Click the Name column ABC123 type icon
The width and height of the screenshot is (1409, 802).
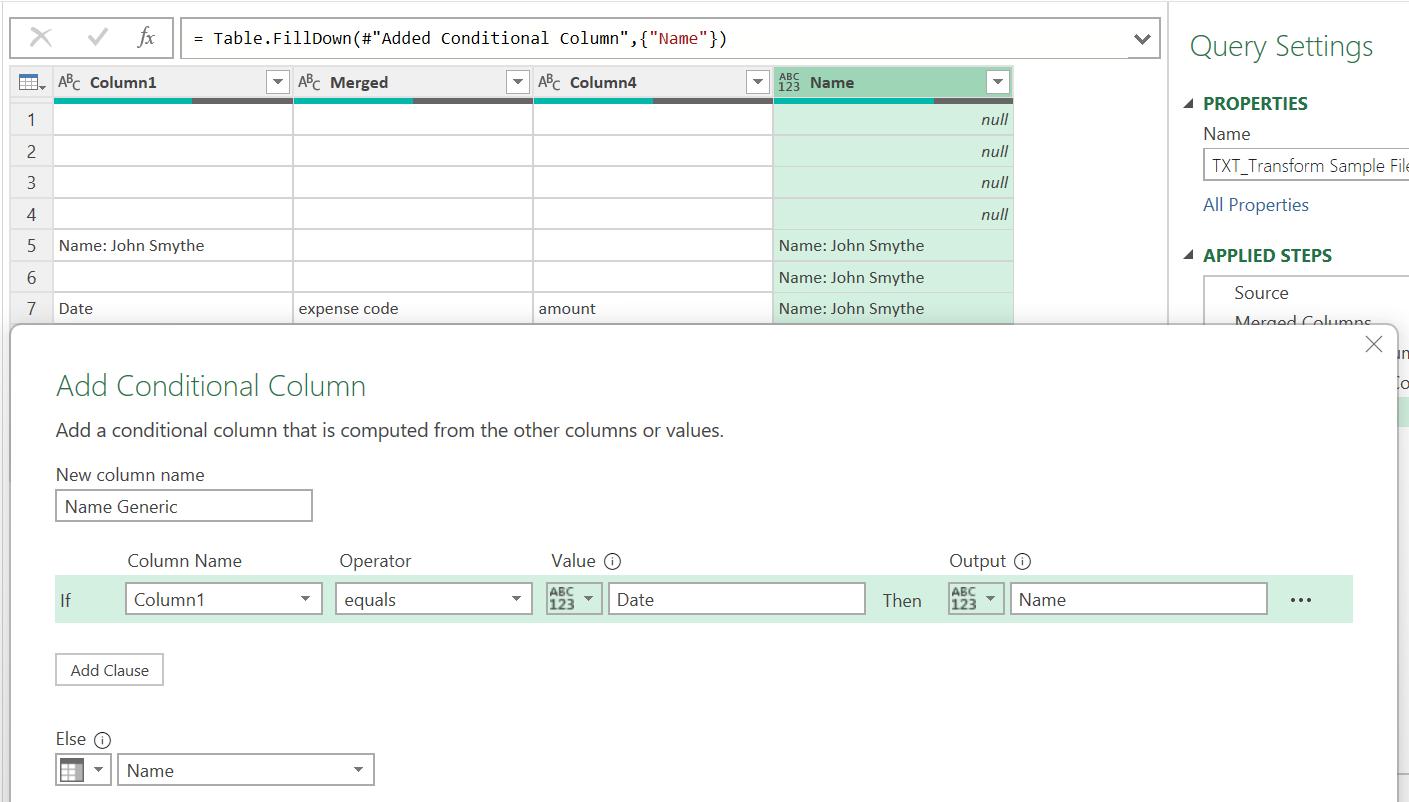[789, 82]
